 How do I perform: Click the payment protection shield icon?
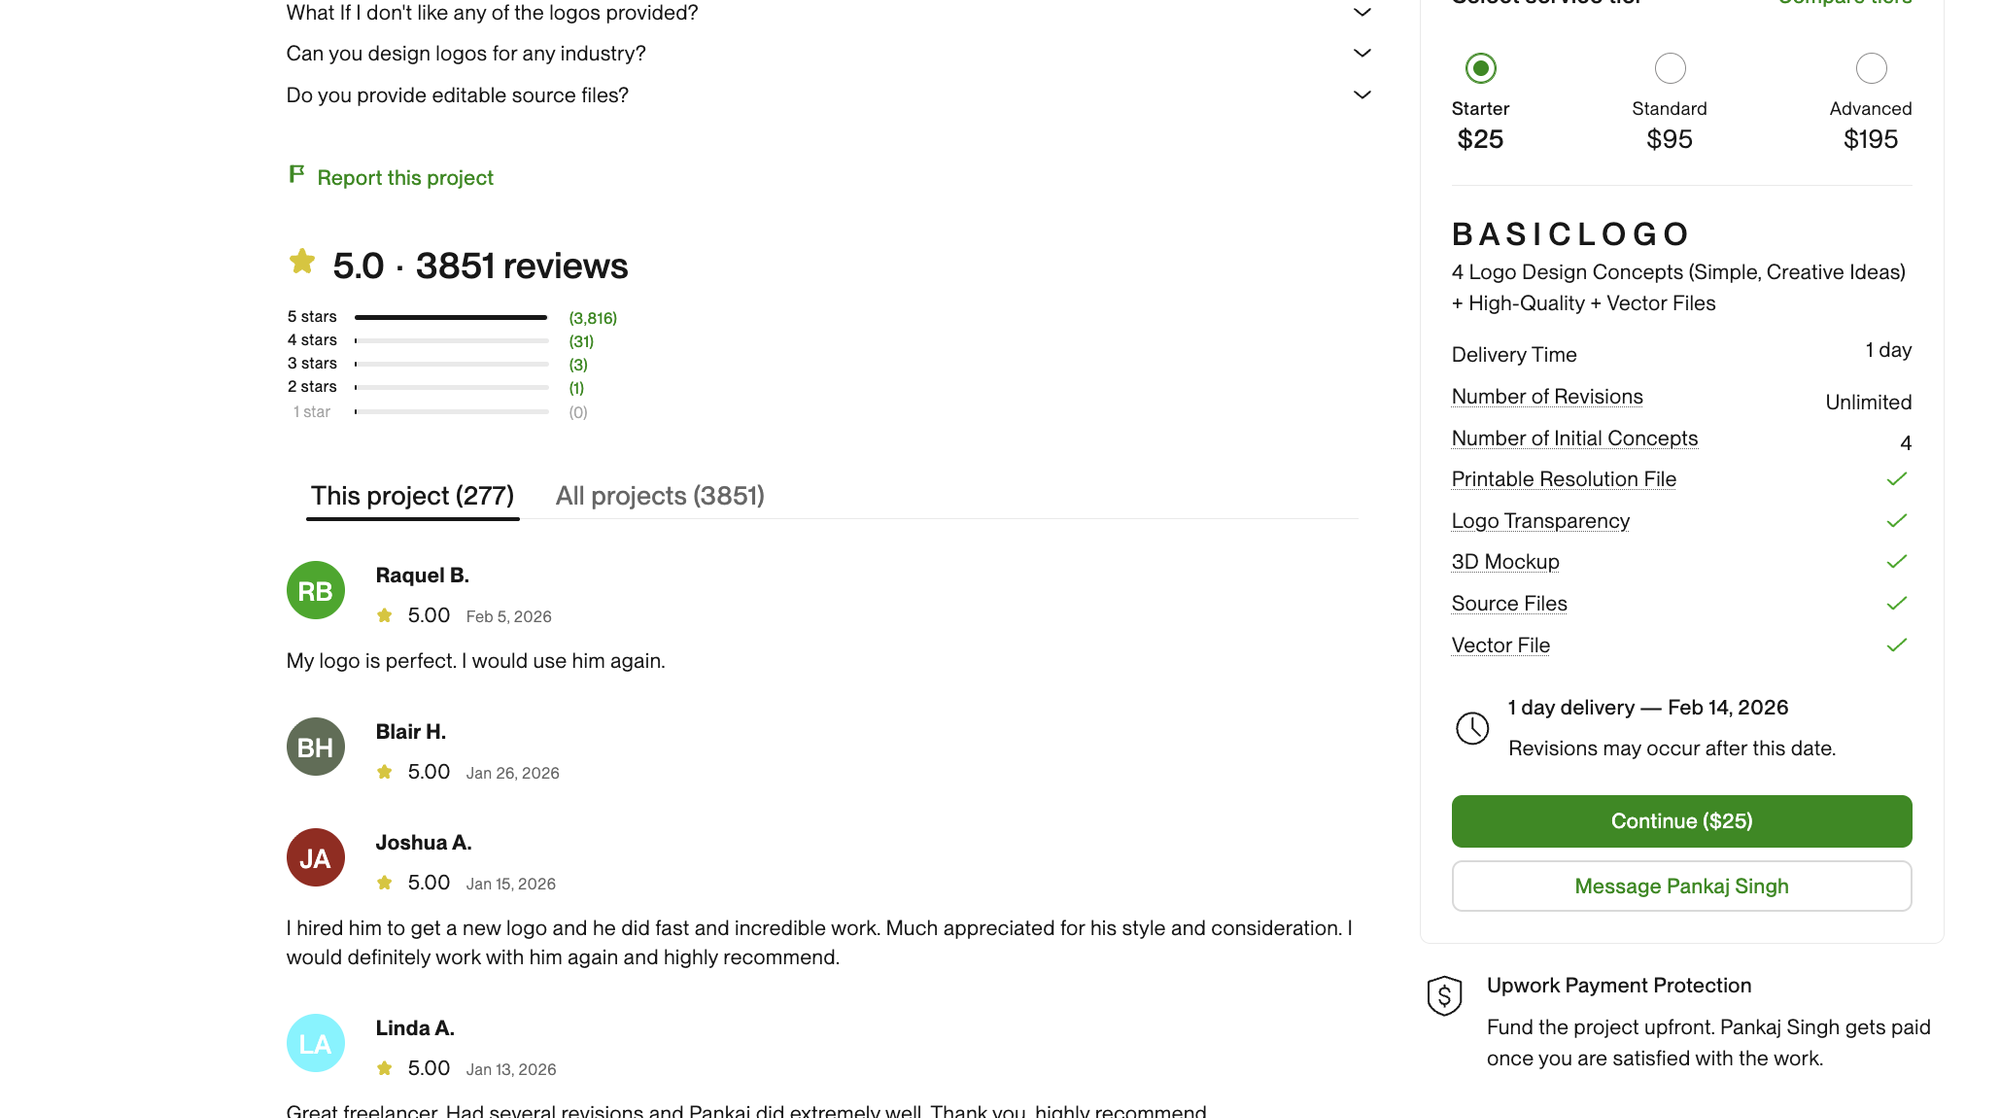click(1444, 995)
